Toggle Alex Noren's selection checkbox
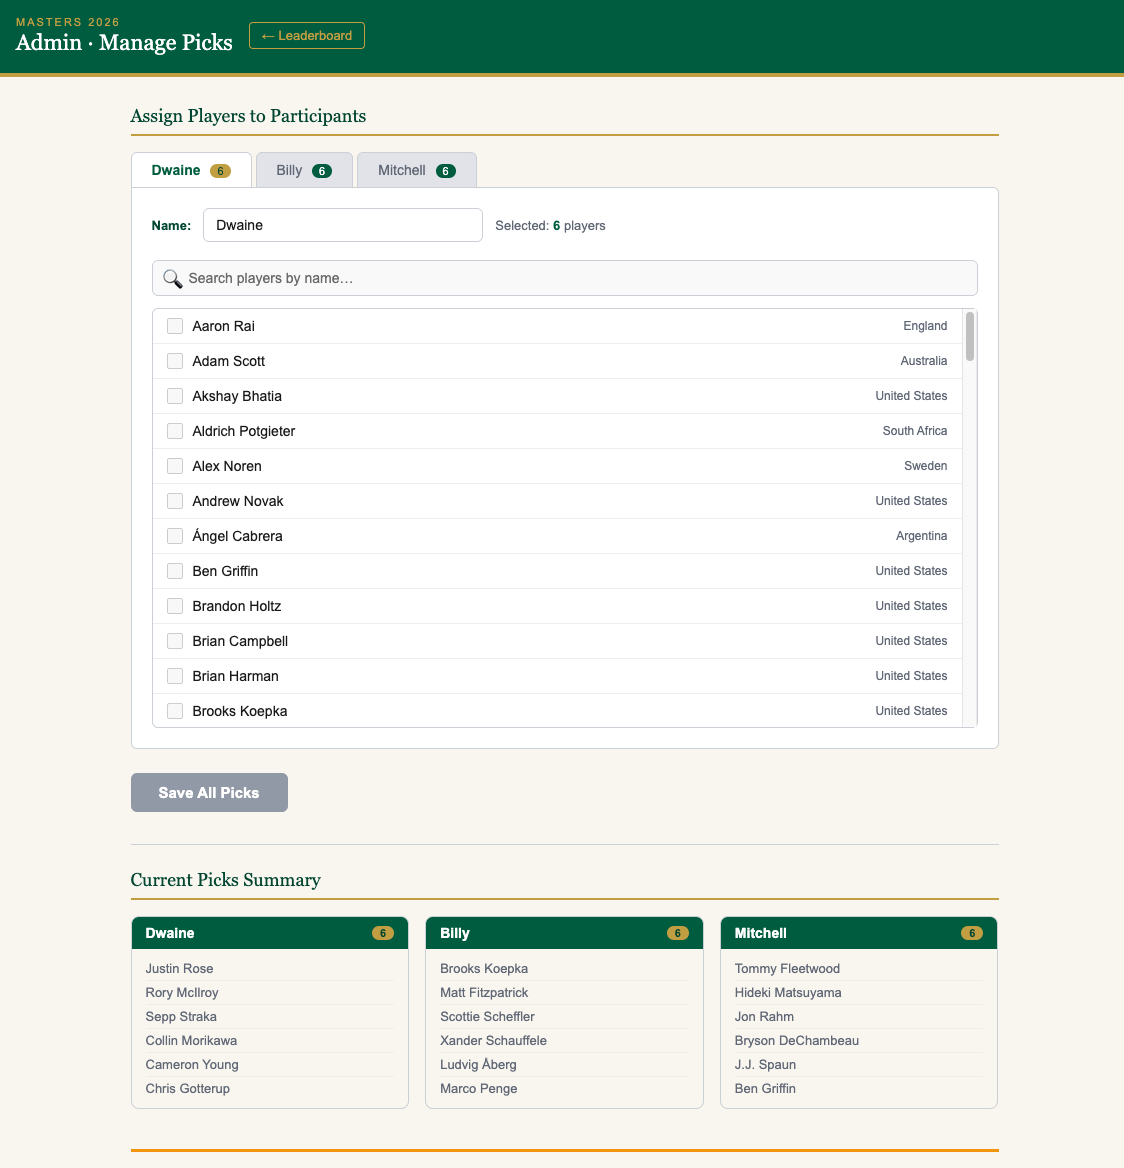The height and width of the screenshot is (1168, 1124). [x=175, y=466]
